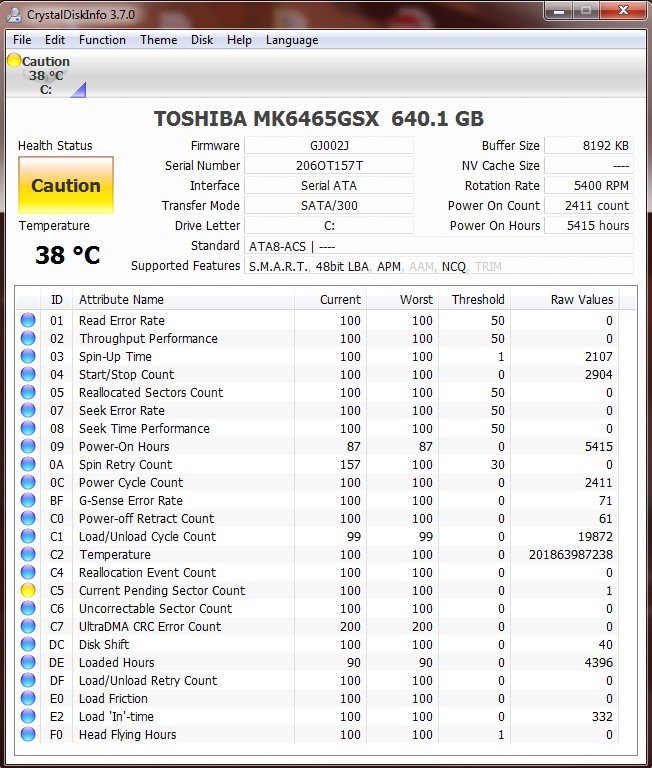Open the Edit menu

pyautogui.click(x=55, y=40)
